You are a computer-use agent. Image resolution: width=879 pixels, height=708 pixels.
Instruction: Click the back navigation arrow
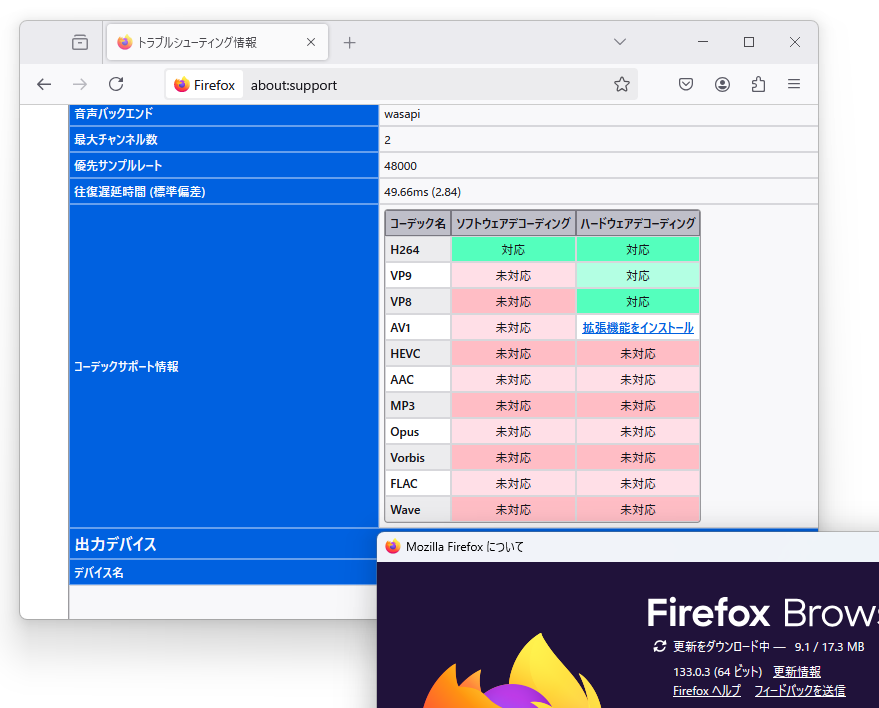(44, 85)
